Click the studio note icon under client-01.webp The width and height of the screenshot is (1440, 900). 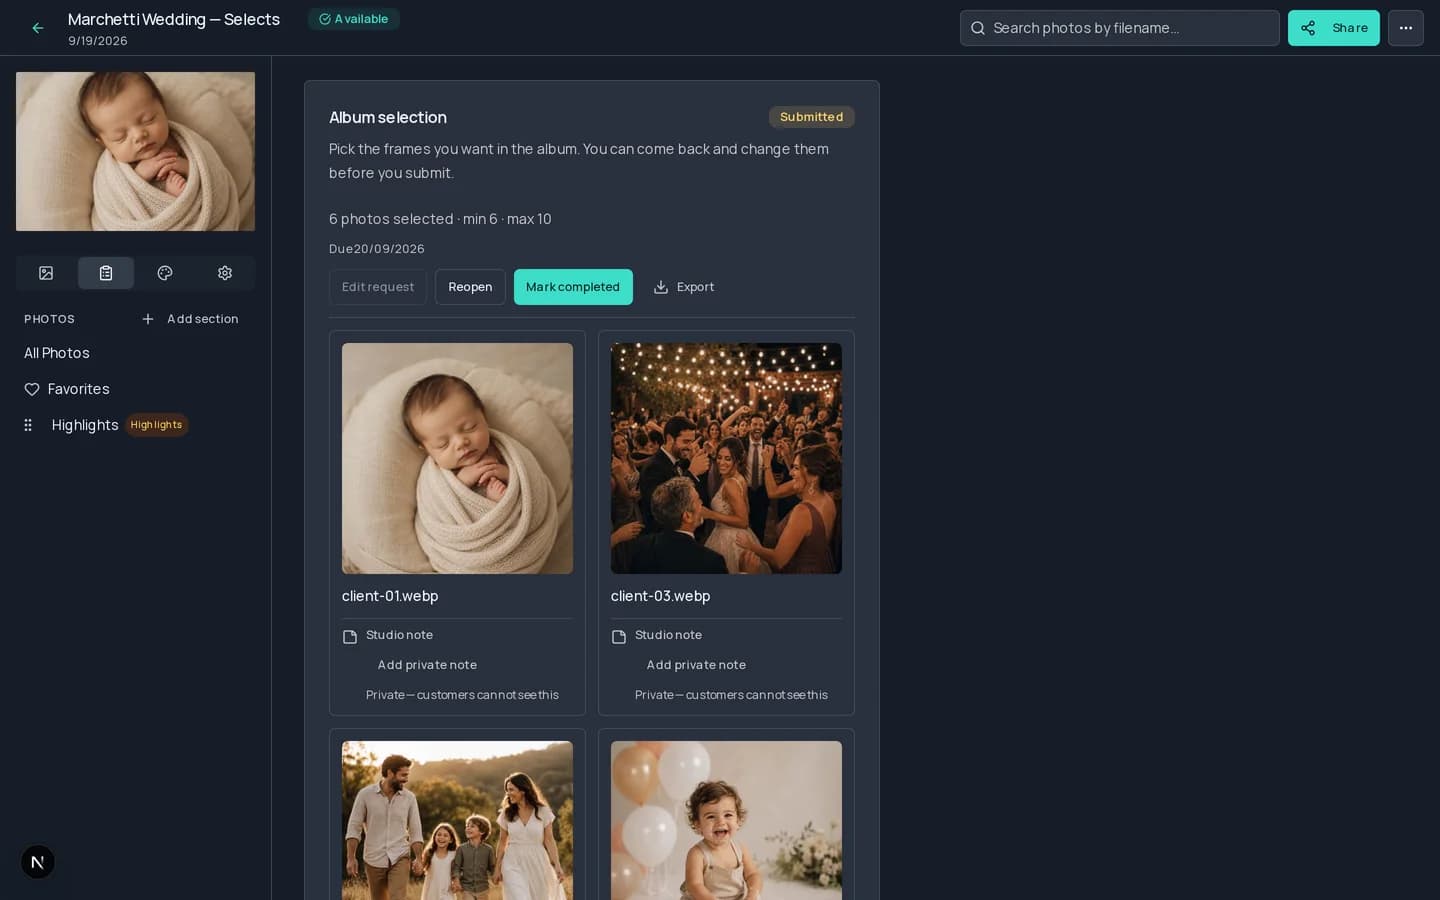350,637
